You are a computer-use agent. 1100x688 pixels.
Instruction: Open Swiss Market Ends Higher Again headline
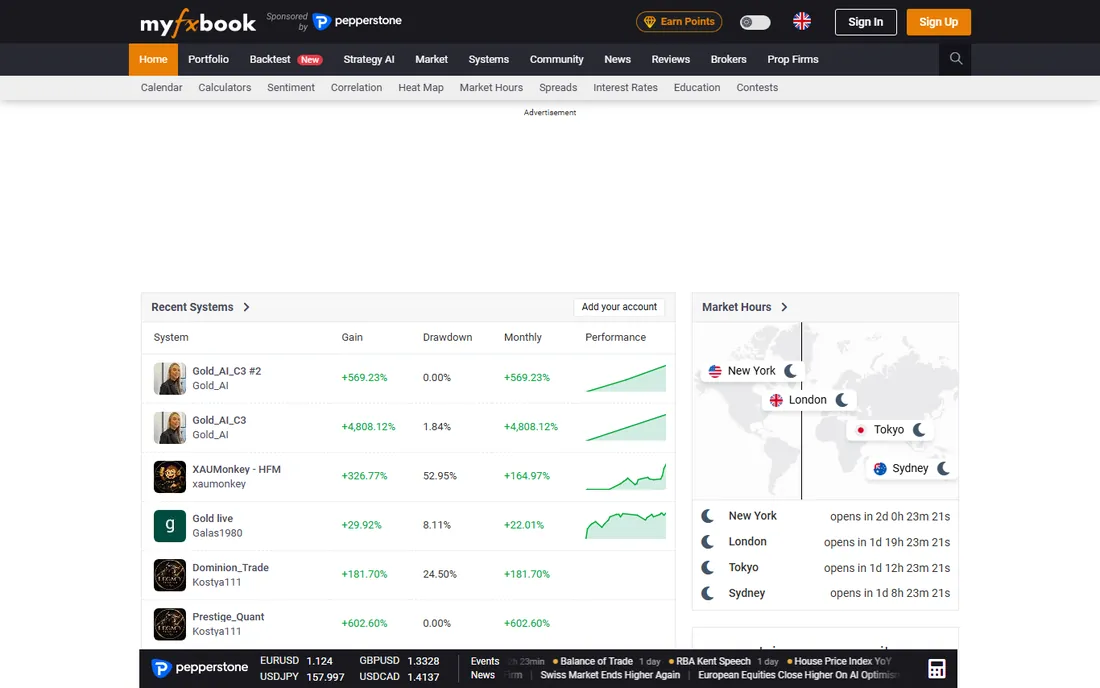610,675
